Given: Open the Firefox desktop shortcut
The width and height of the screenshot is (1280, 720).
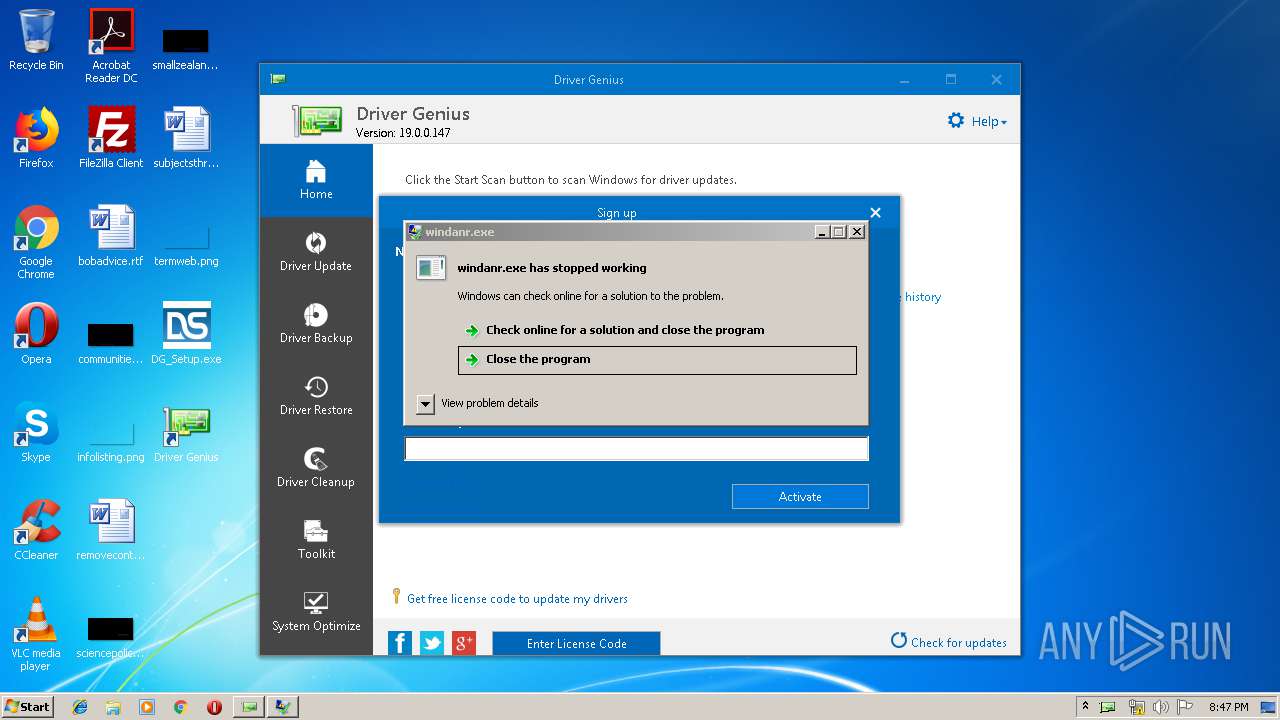Looking at the screenshot, I should tap(36, 138).
